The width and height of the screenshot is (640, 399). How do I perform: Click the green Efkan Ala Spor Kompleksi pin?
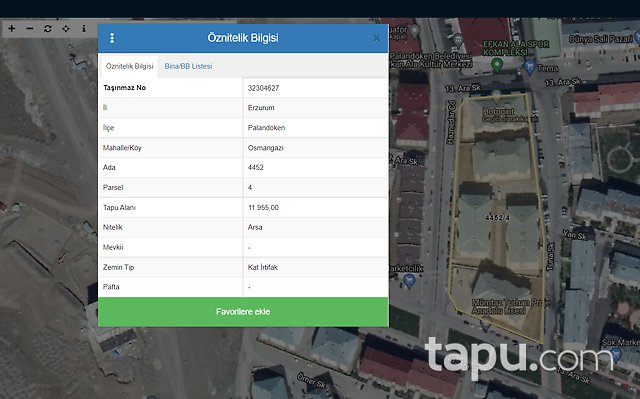pos(497,65)
